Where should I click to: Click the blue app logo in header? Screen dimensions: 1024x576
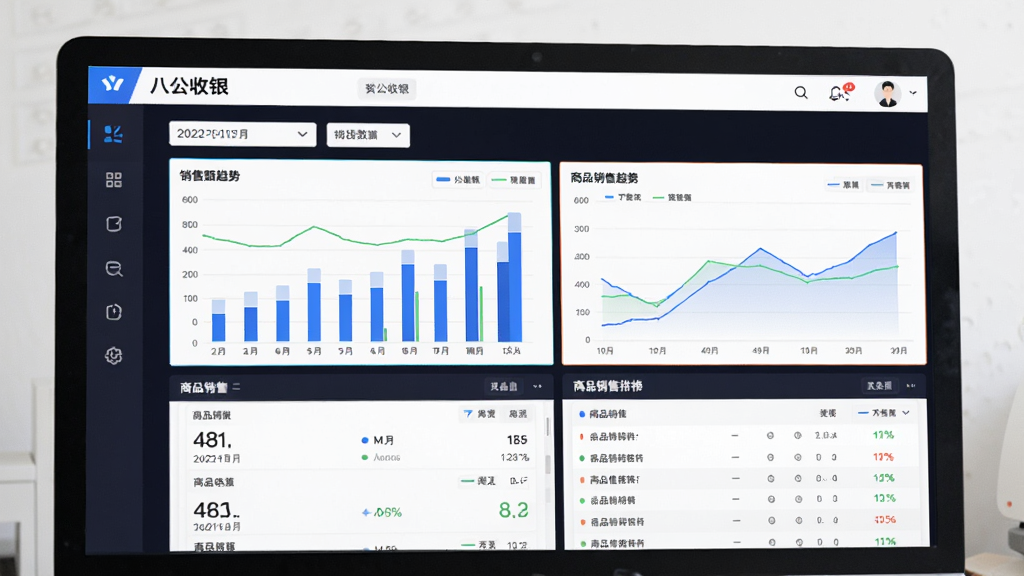(113, 84)
